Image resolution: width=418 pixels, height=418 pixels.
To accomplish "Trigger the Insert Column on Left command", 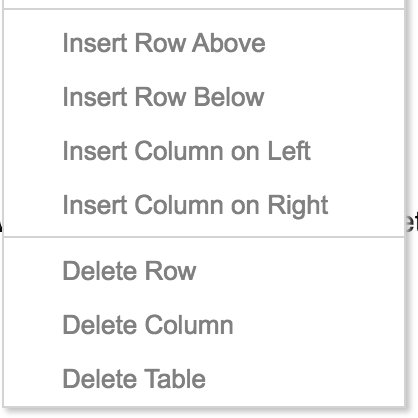I will pyautogui.click(x=204, y=151).
